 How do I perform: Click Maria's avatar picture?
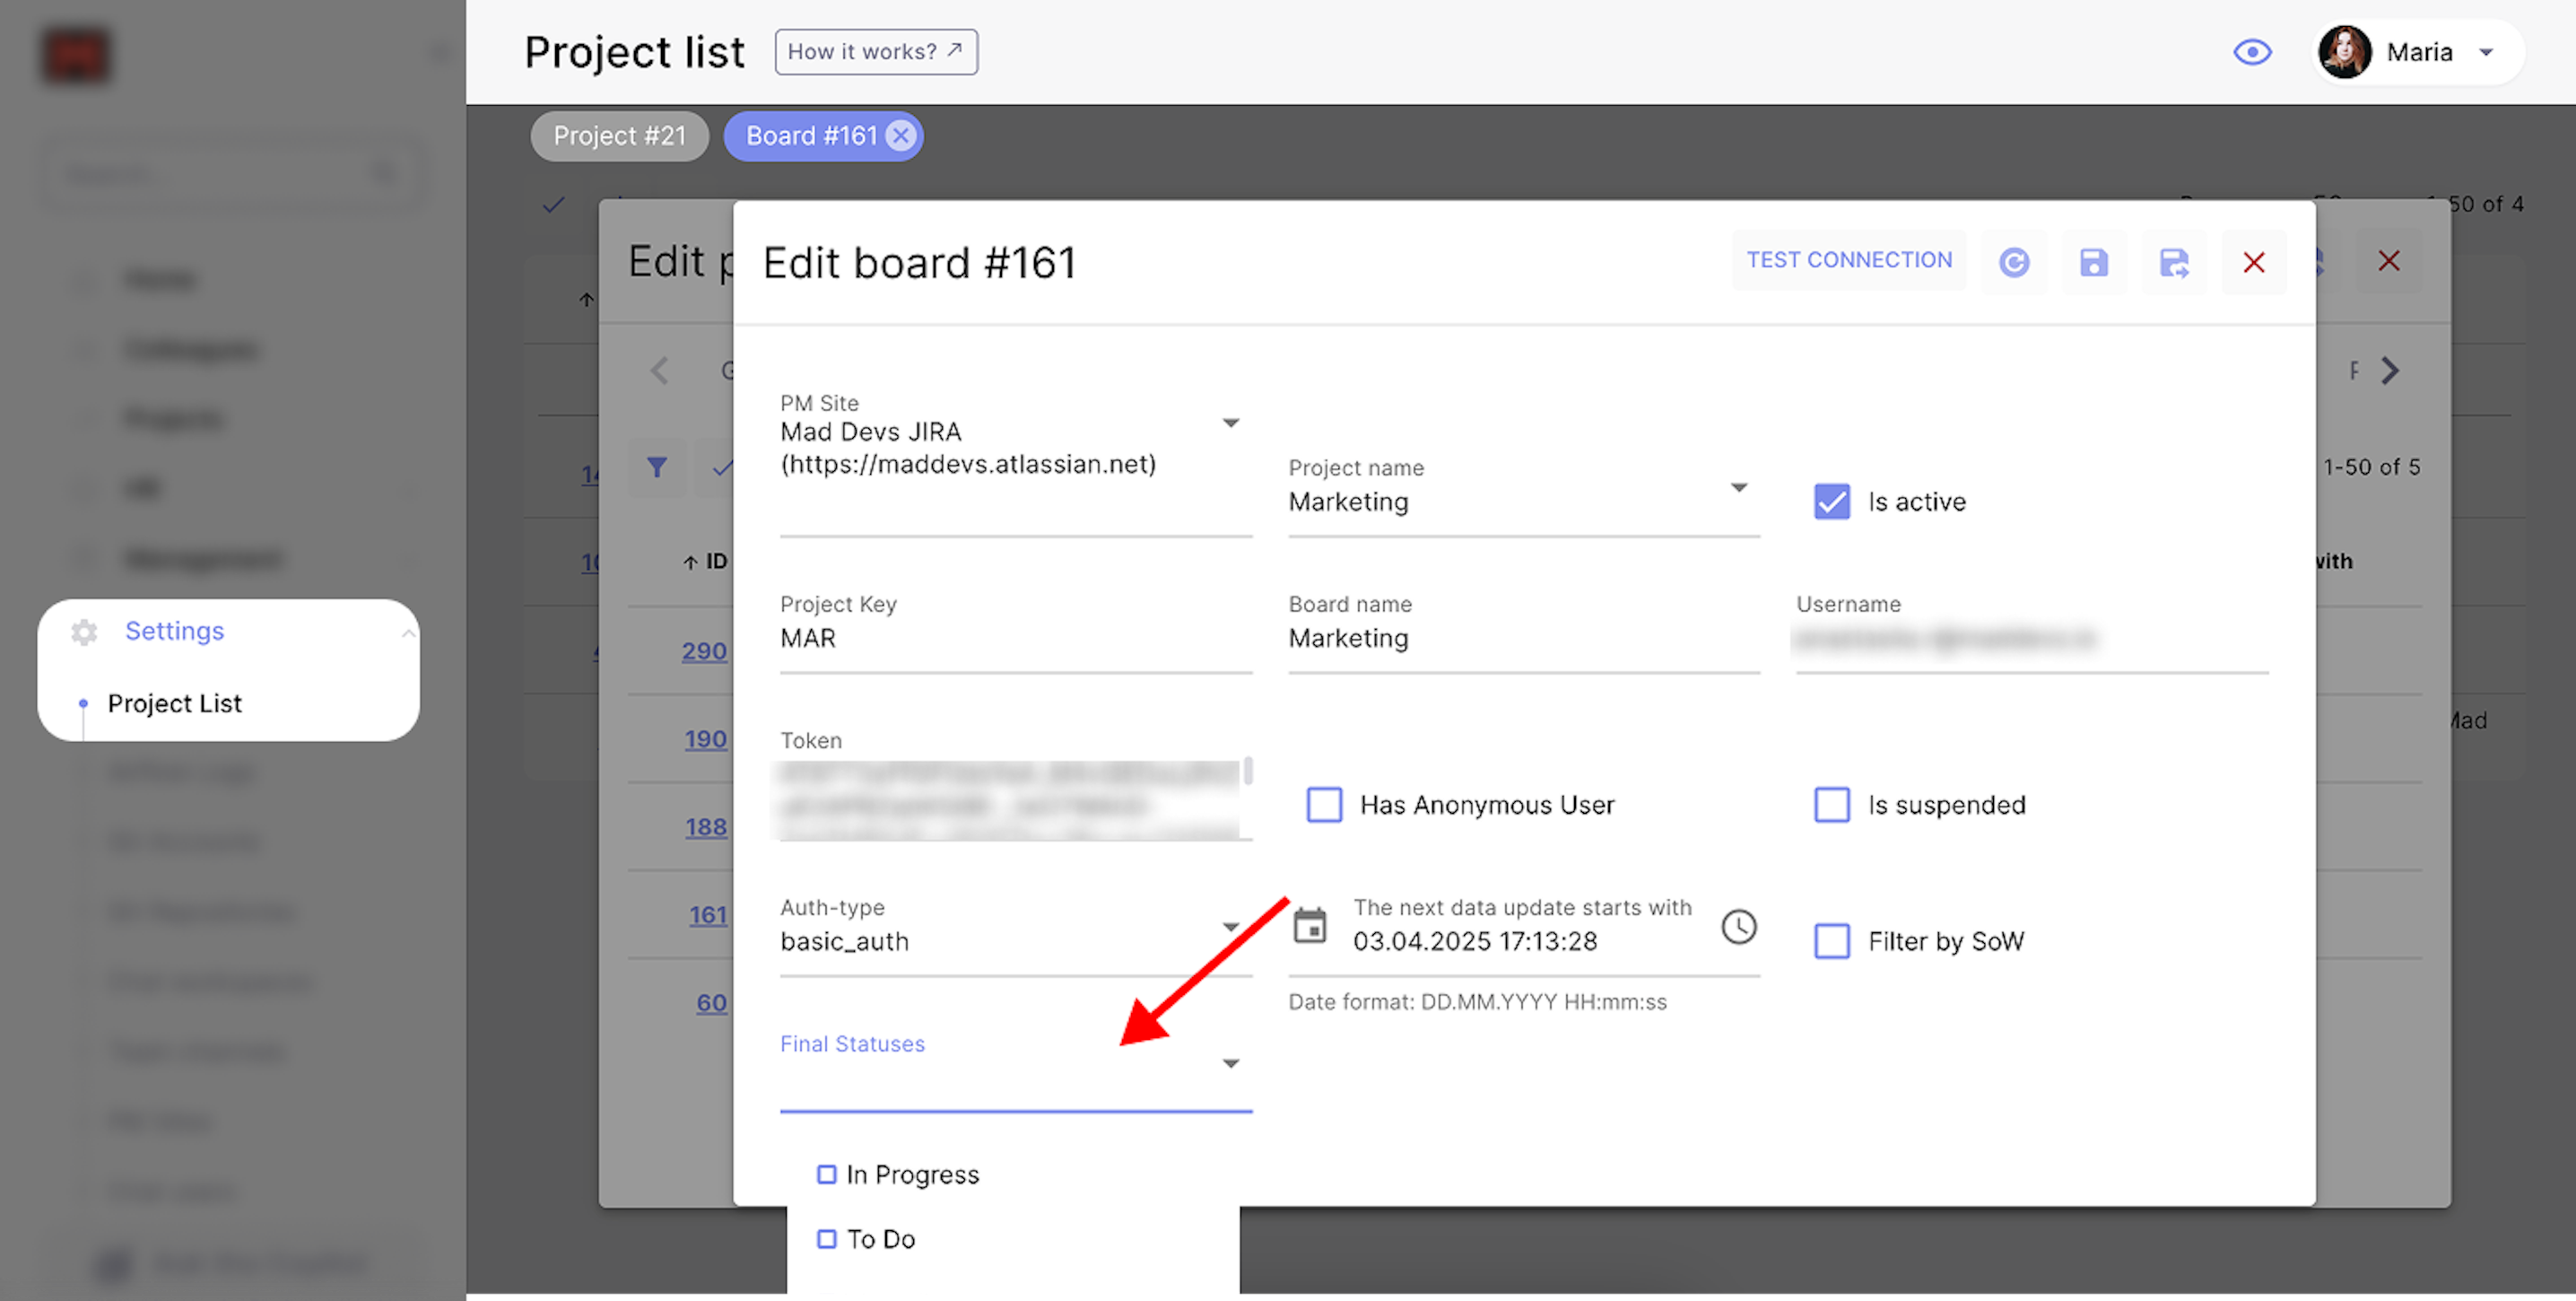2344,52
